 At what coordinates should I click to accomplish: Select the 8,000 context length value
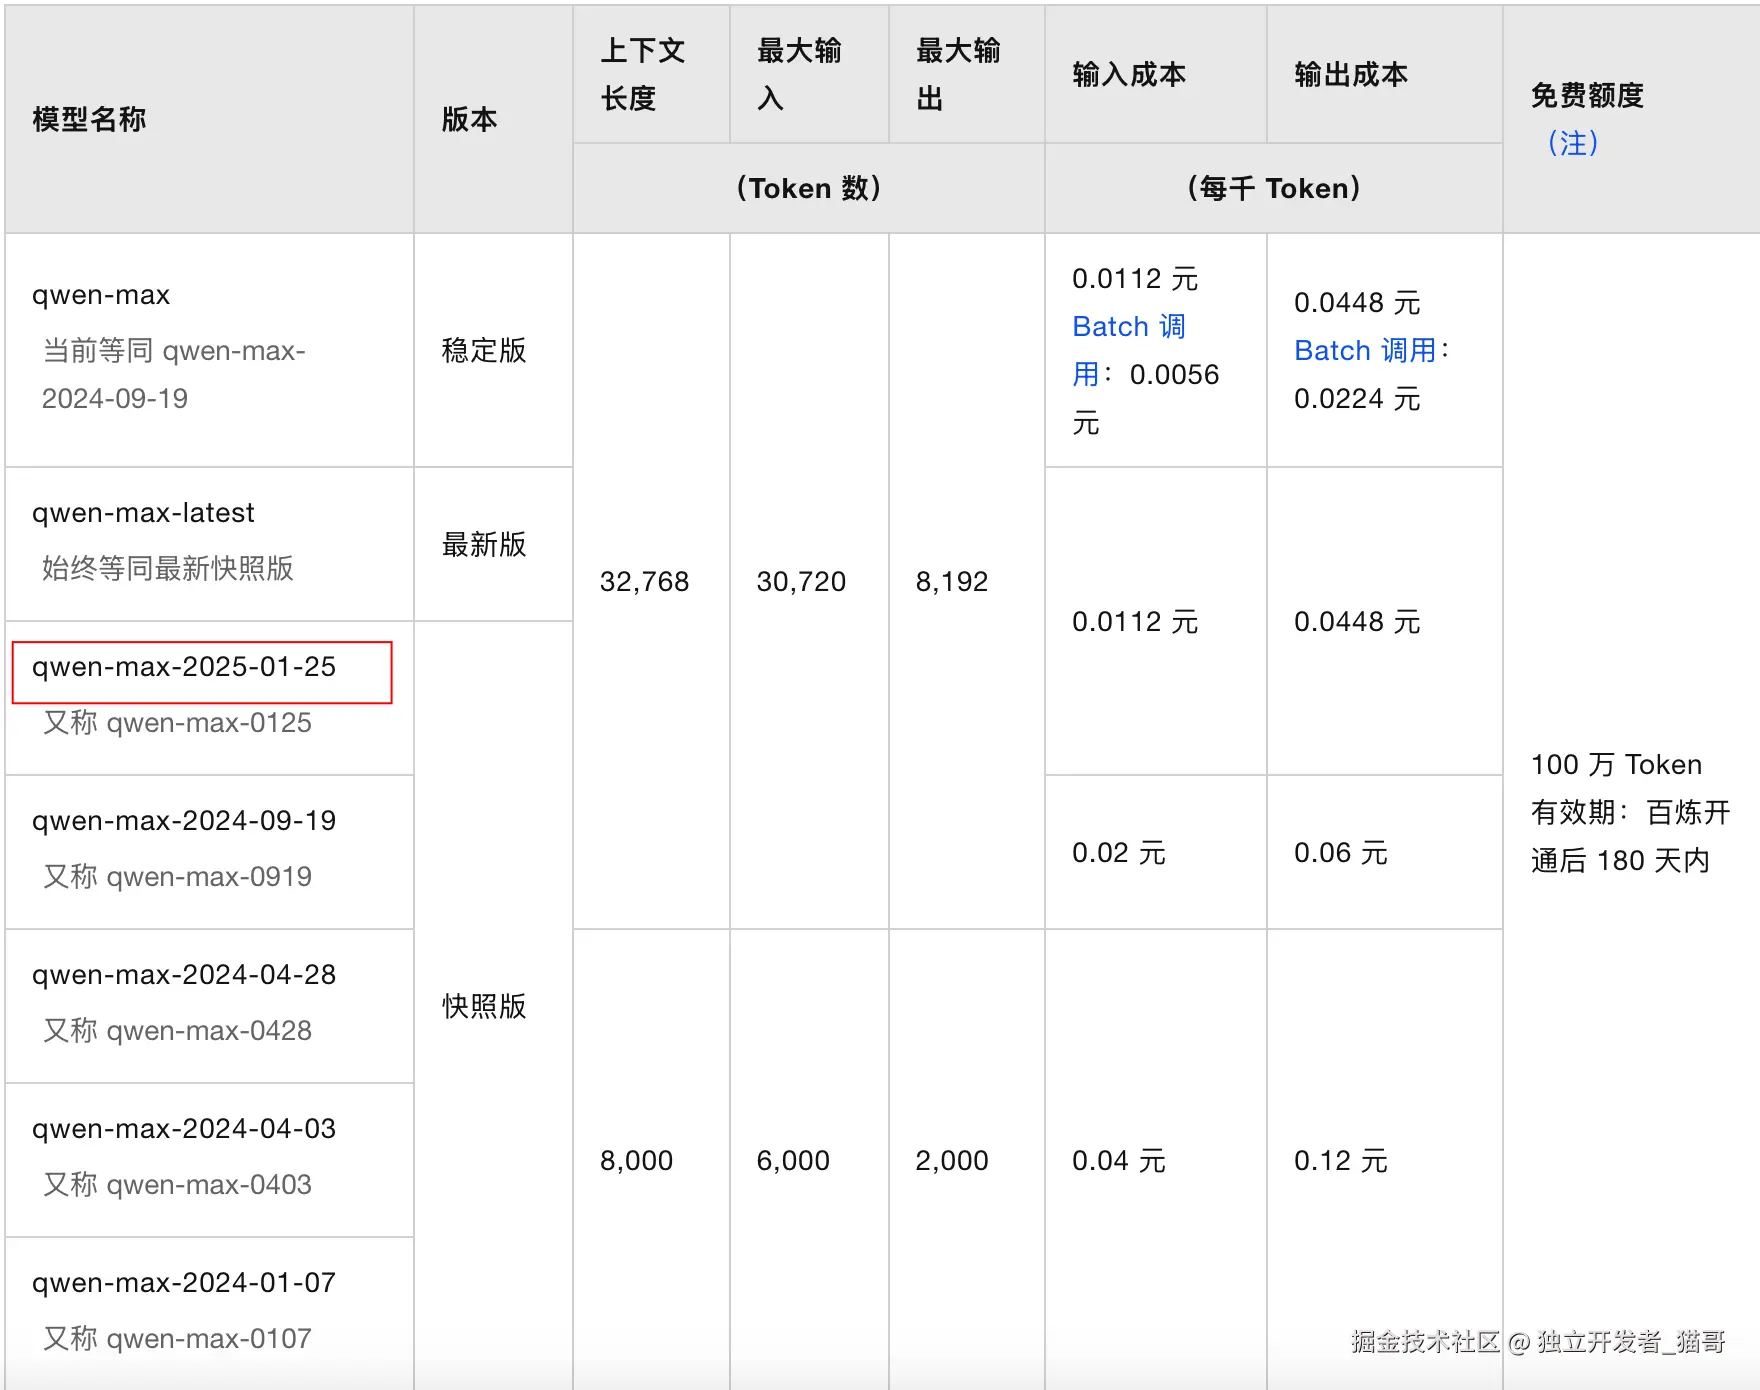tap(637, 1161)
